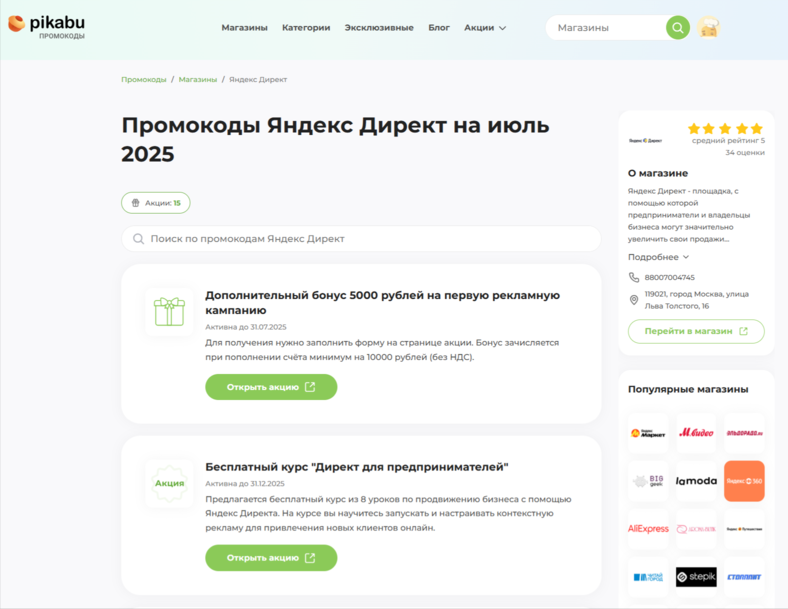The width and height of the screenshot is (788, 609).
Task: Open the Стоплит store logo
Action: coord(744,577)
